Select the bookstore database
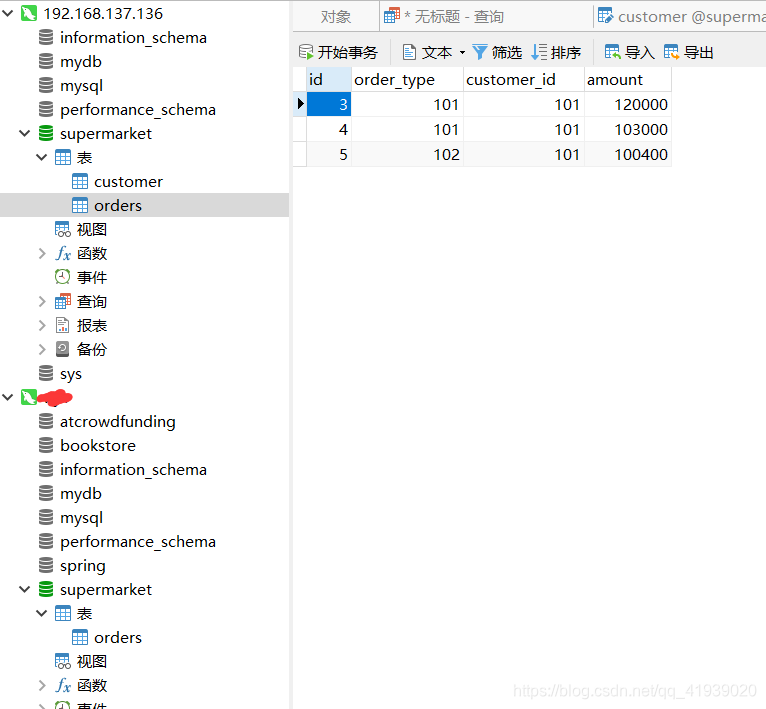Viewport: 766px width, 709px height. pos(98,445)
